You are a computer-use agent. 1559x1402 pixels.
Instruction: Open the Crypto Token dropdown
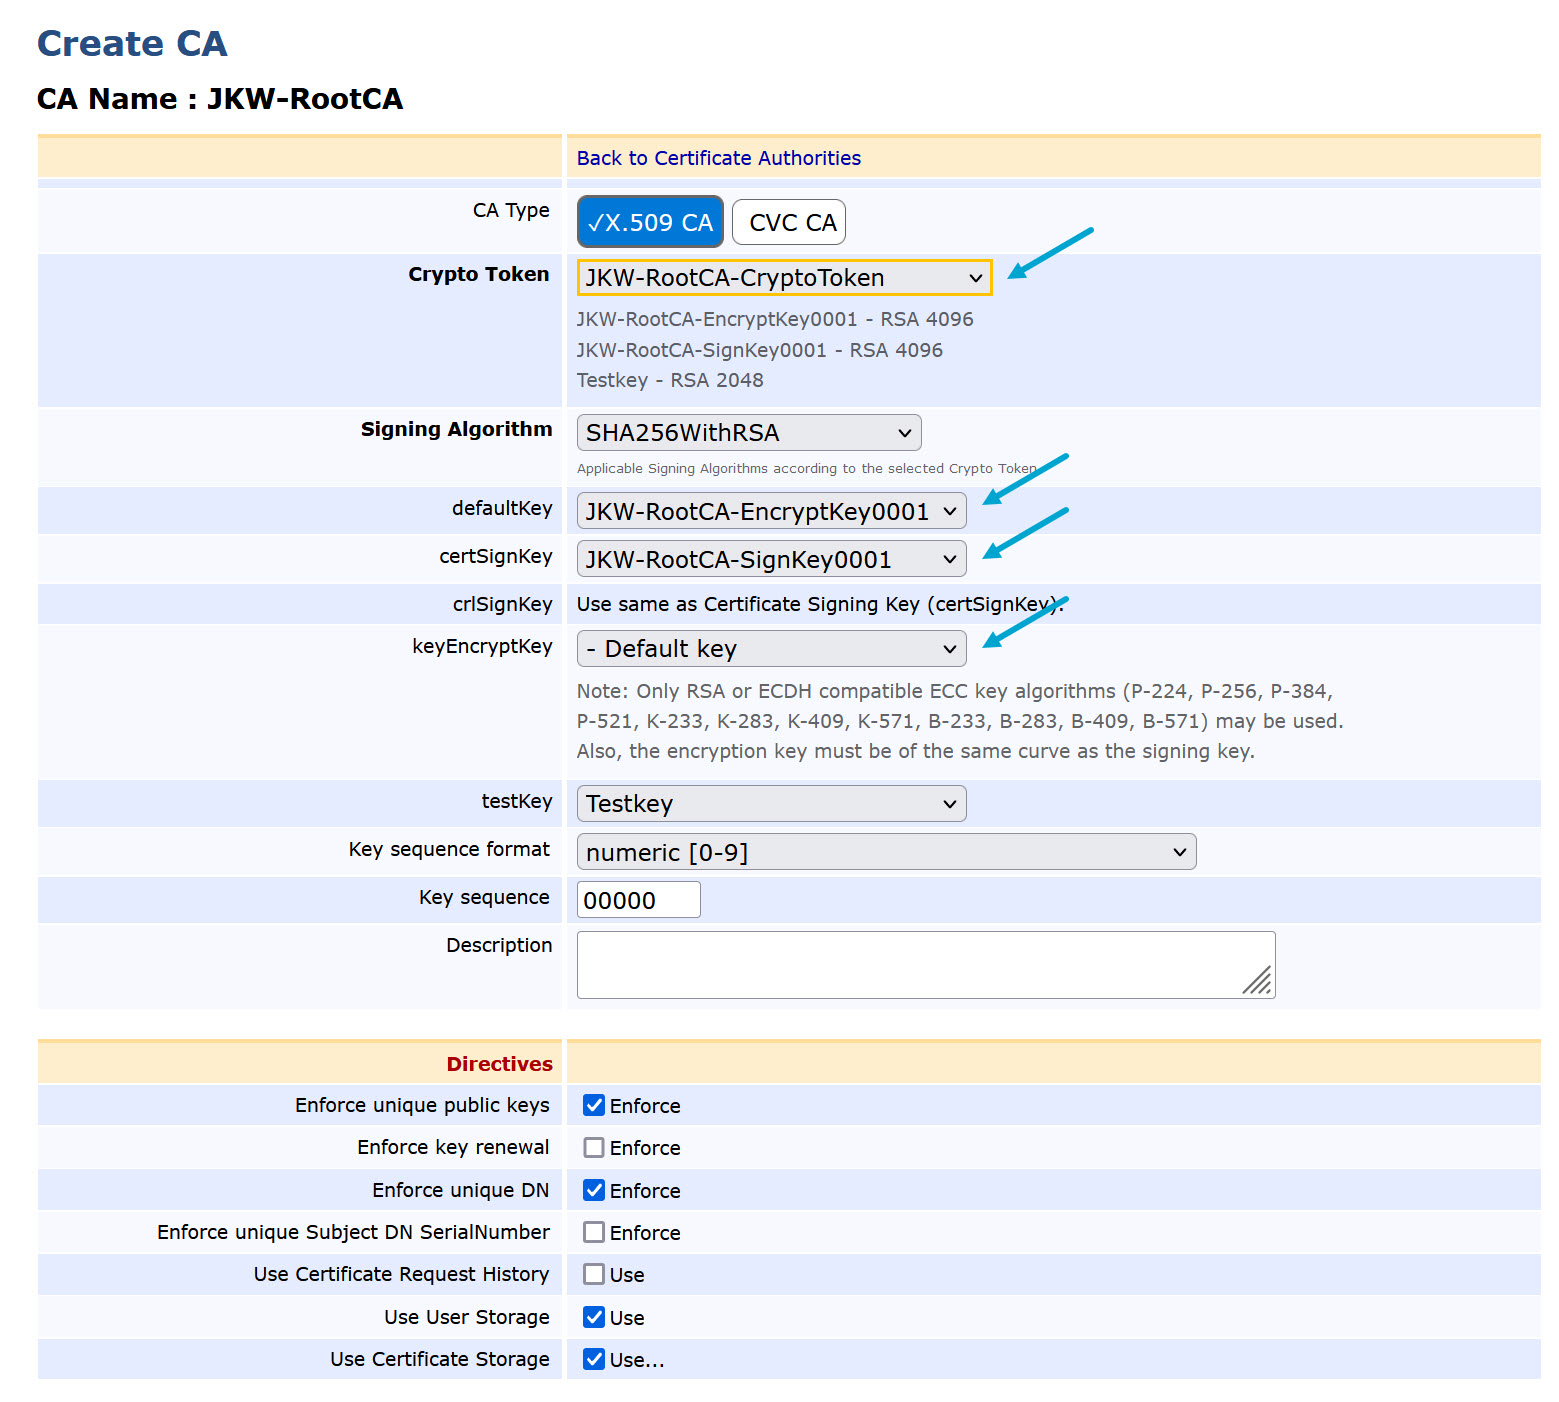(x=784, y=278)
